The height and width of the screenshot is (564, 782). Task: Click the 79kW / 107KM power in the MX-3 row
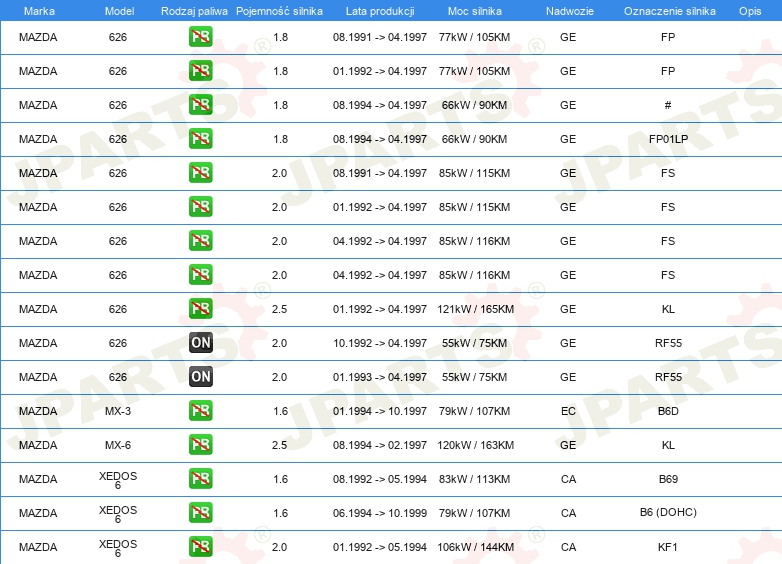coord(474,411)
